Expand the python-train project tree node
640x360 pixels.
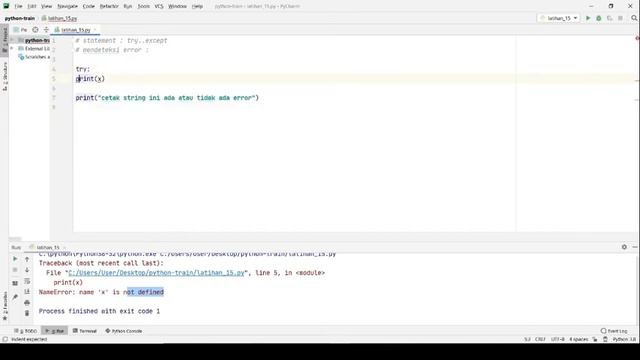tap(12, 40)
